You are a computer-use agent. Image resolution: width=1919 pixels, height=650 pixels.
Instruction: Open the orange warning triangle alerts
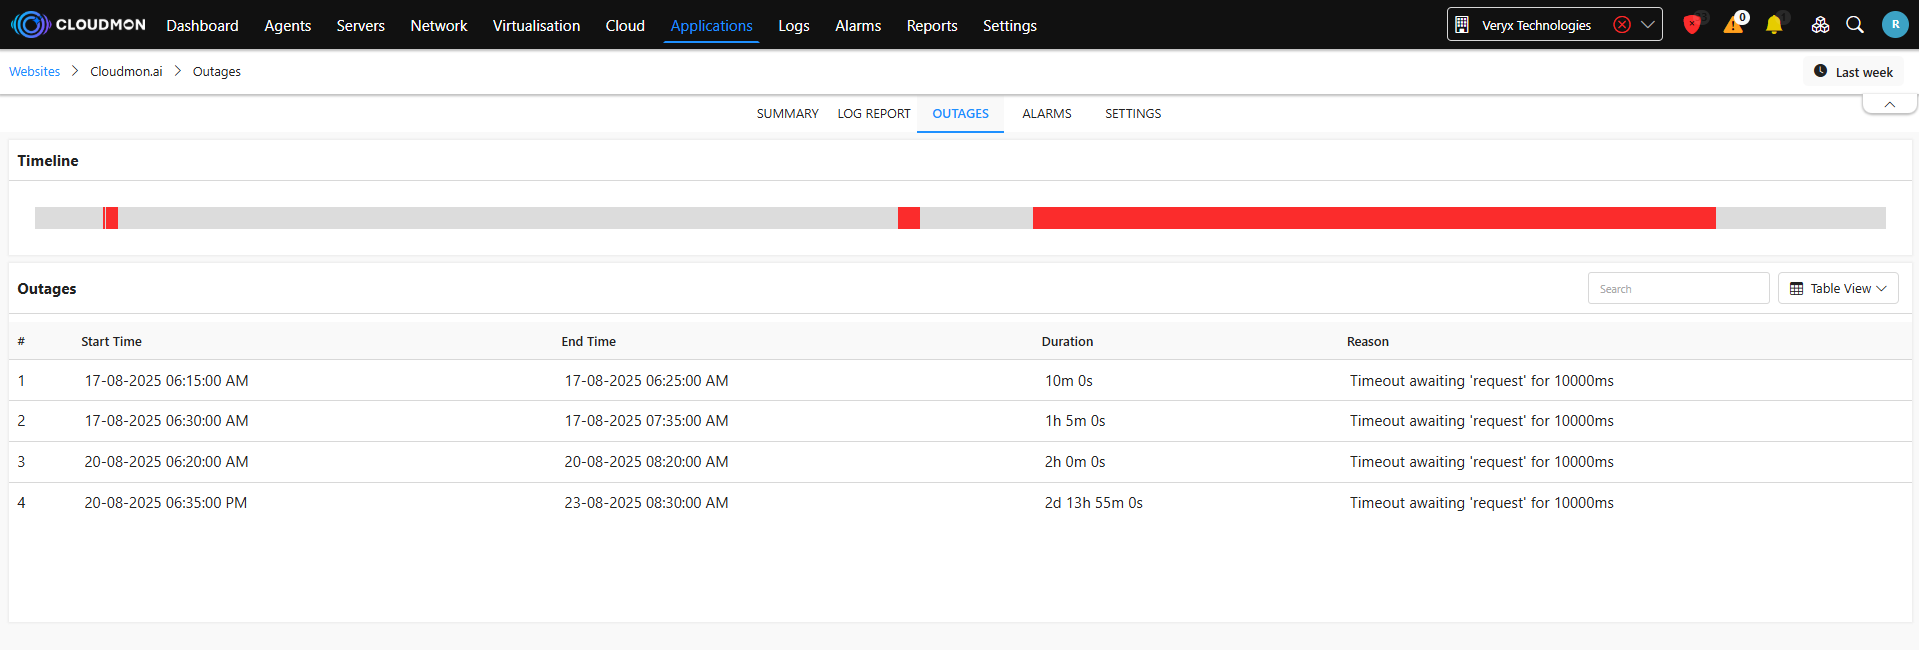coord(1733,25)
